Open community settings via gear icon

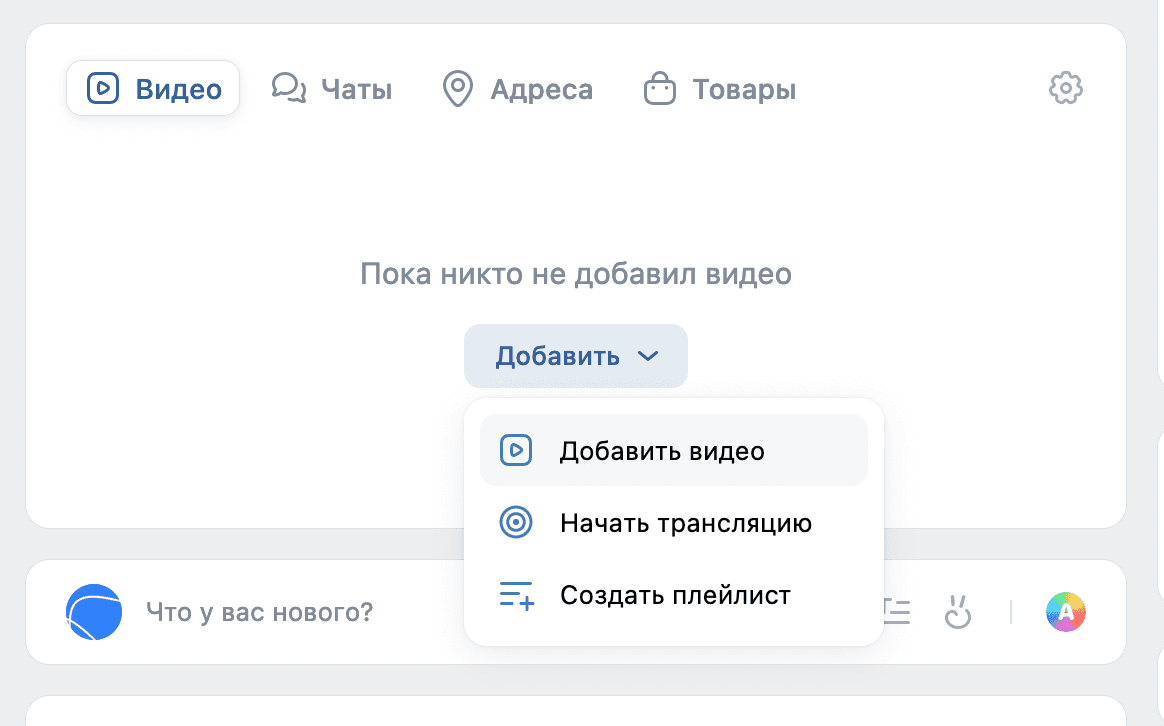point(1065,88)
